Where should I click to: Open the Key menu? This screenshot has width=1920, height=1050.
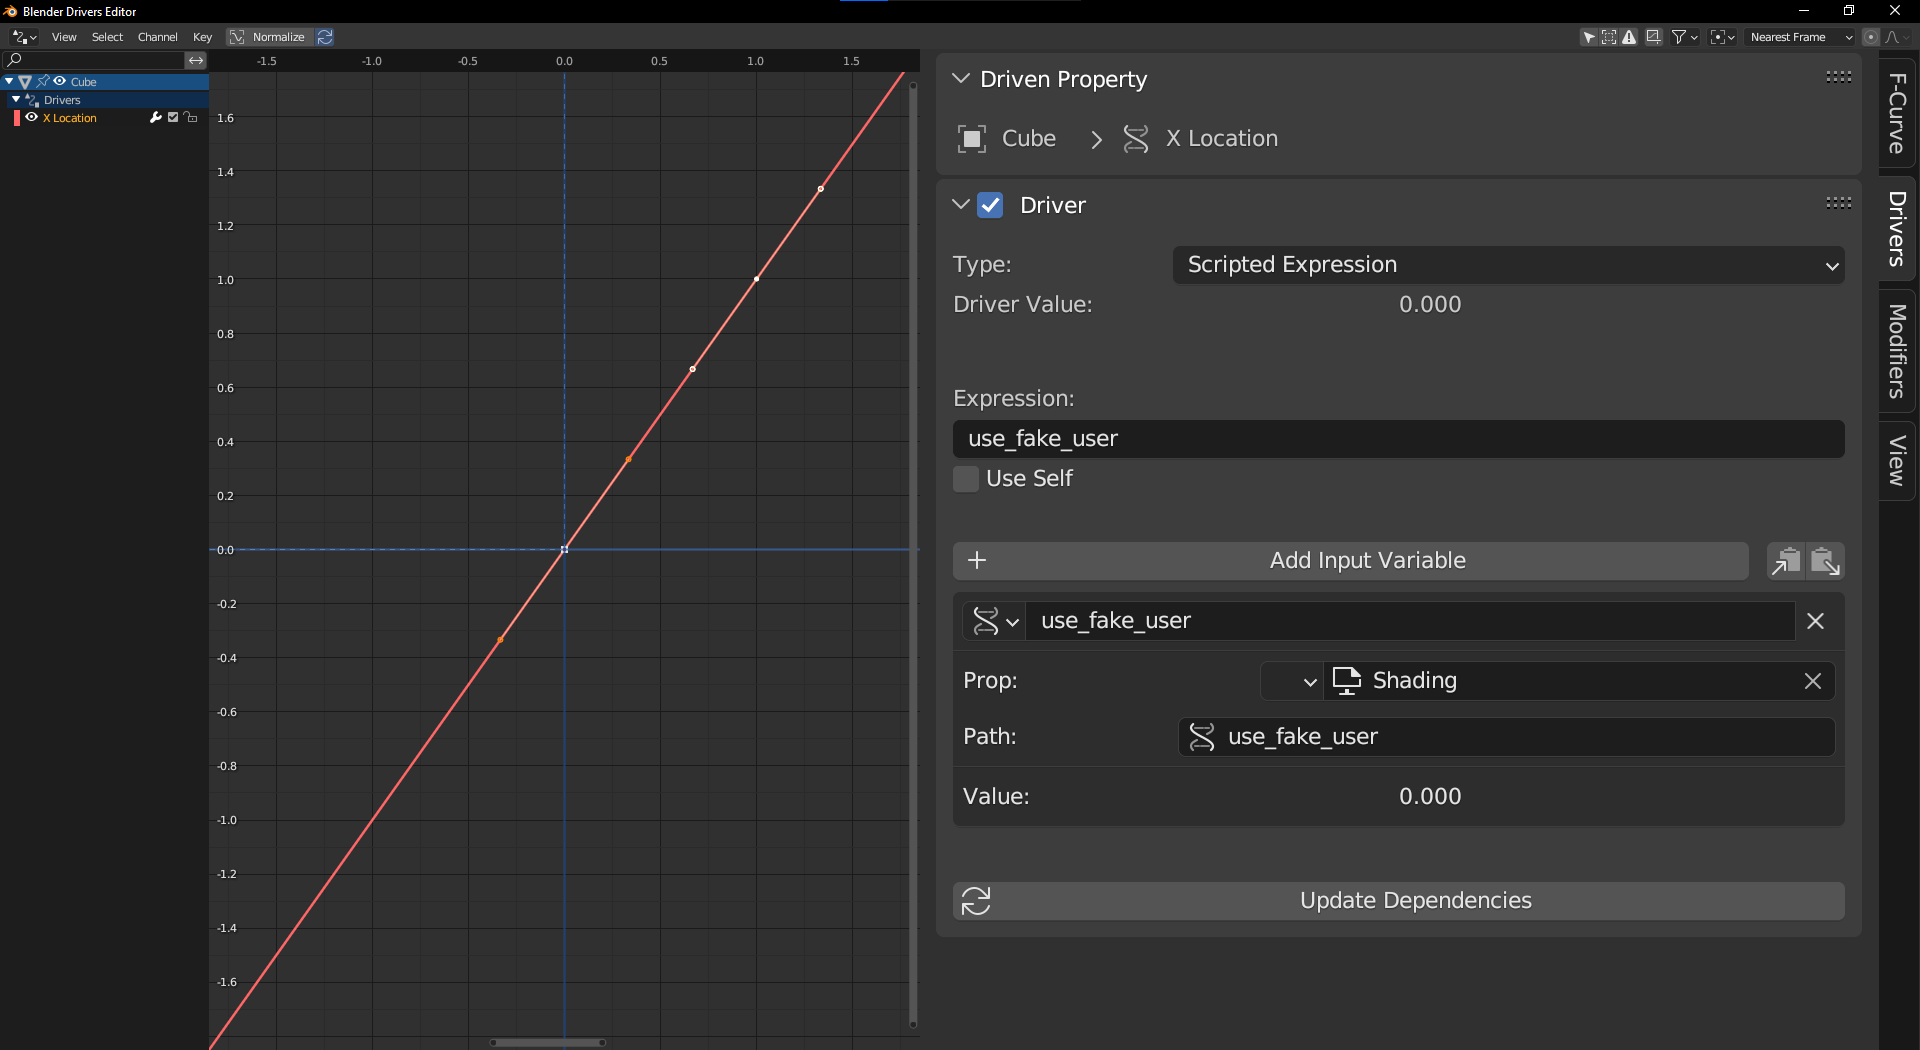tap(202, 37)
